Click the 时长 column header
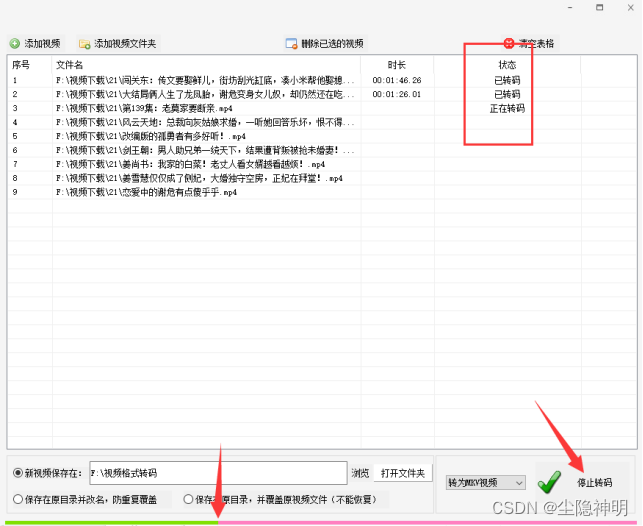The height and width of the screenshot is (526, 643). pos(397,65)
